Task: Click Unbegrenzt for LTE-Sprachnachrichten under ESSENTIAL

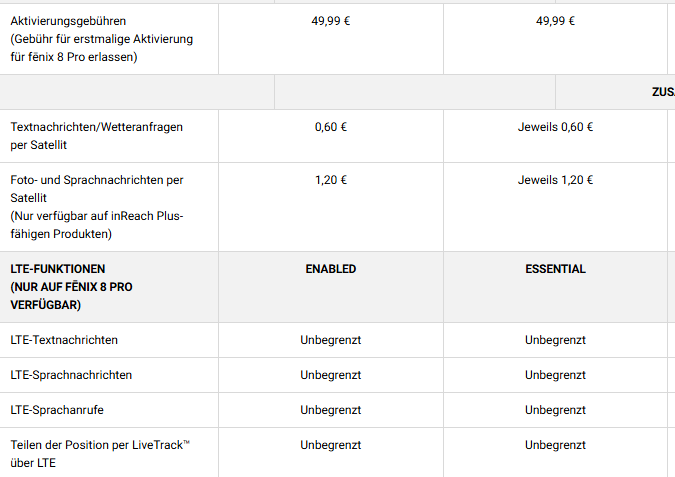Action: point(555,375)
